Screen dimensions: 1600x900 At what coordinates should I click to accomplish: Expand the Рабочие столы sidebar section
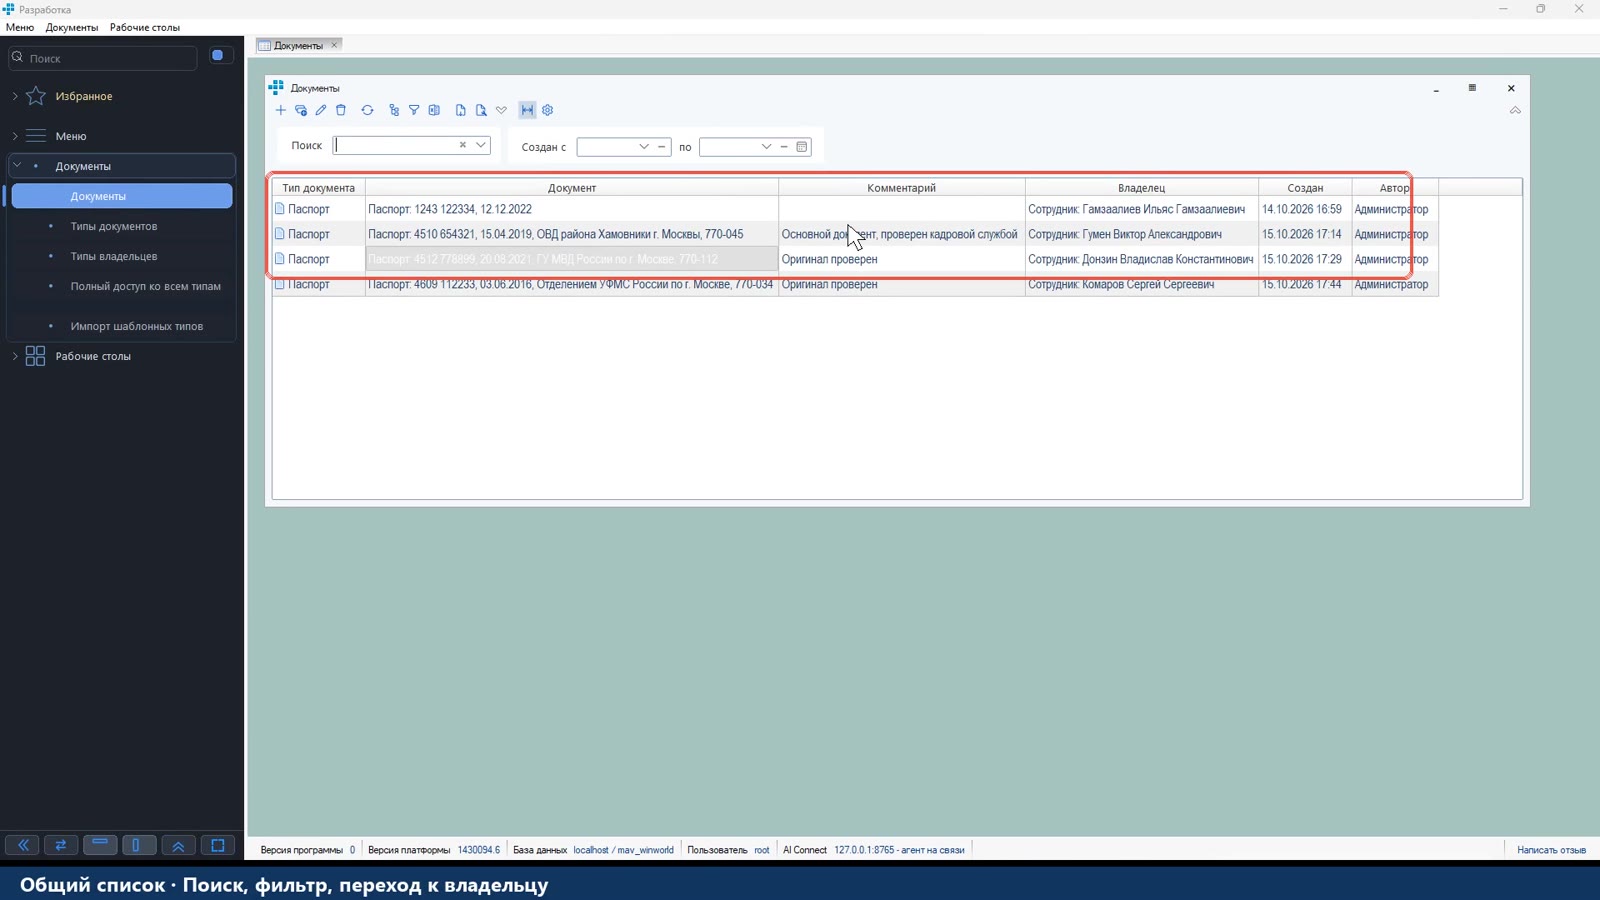[15, 356]
